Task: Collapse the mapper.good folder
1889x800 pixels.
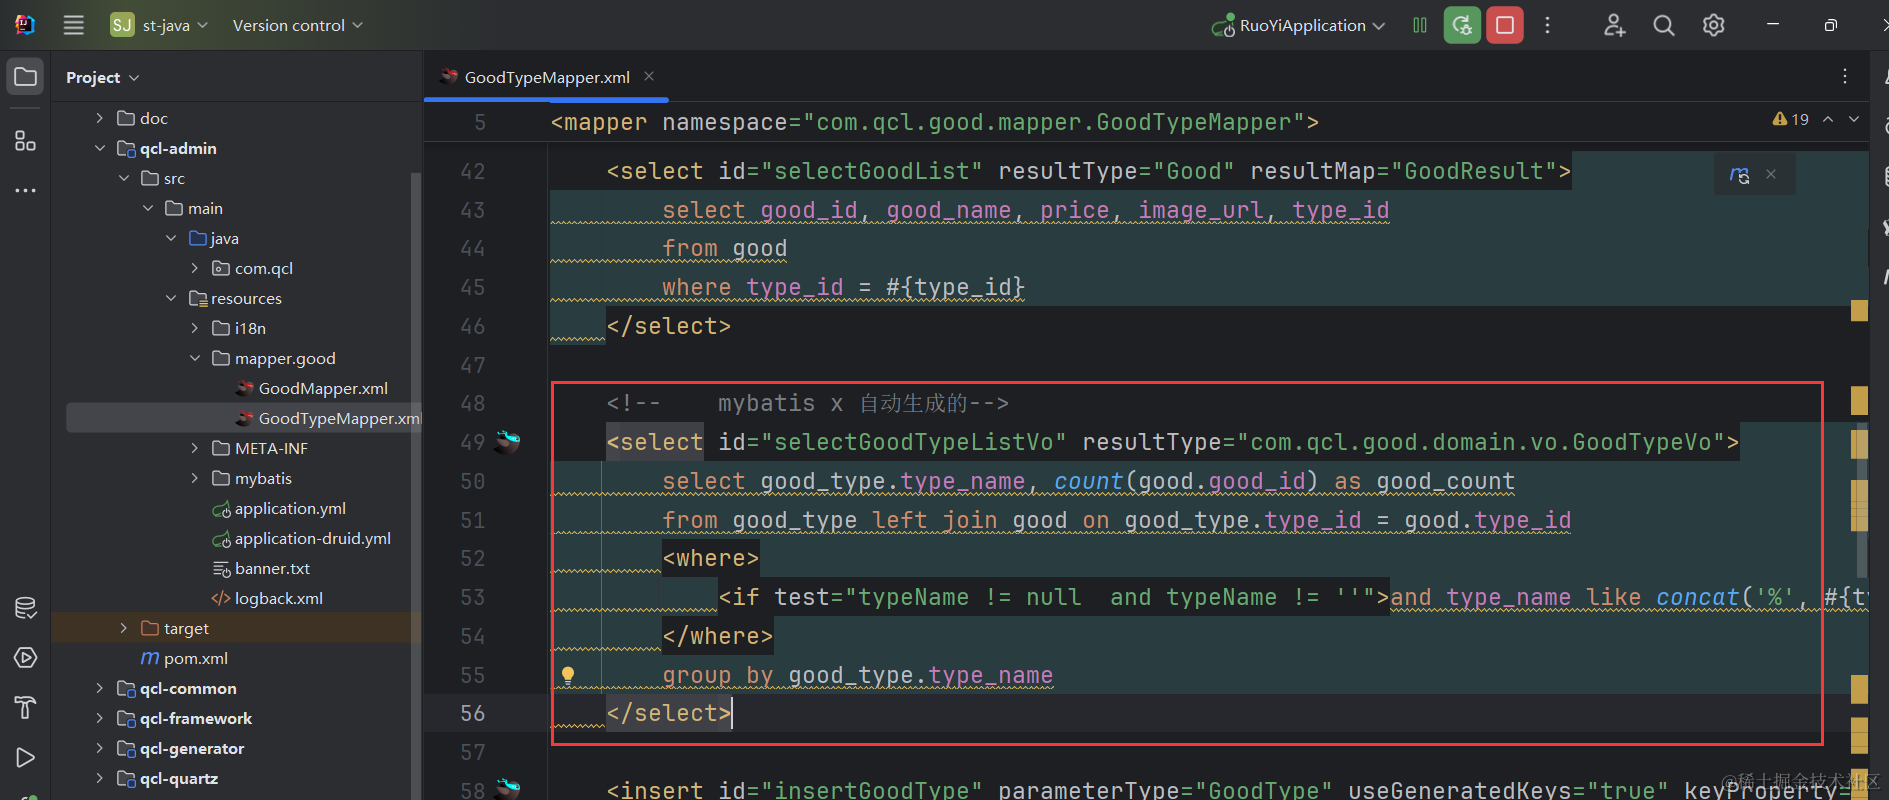Action: click(195, 358)
